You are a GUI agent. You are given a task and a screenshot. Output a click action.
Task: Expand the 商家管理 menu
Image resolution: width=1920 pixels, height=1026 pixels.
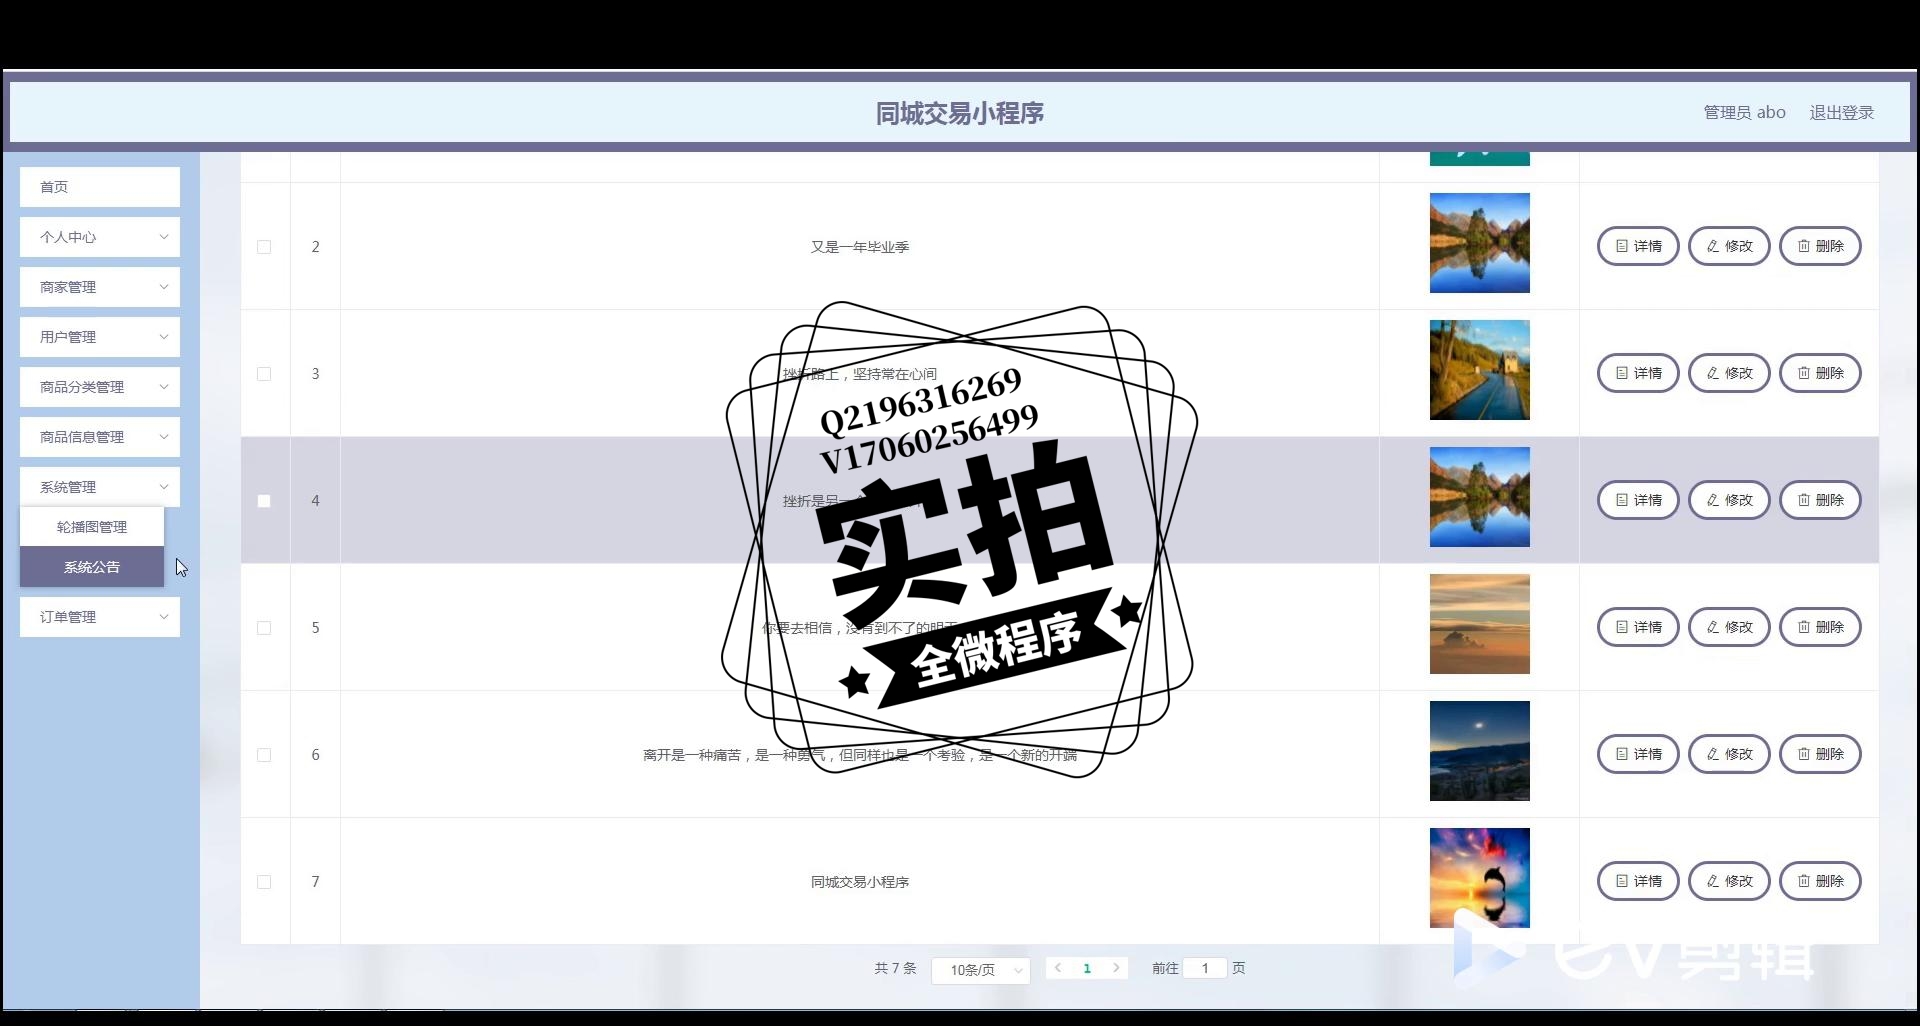pyautogui.click(x=100, y=287)
